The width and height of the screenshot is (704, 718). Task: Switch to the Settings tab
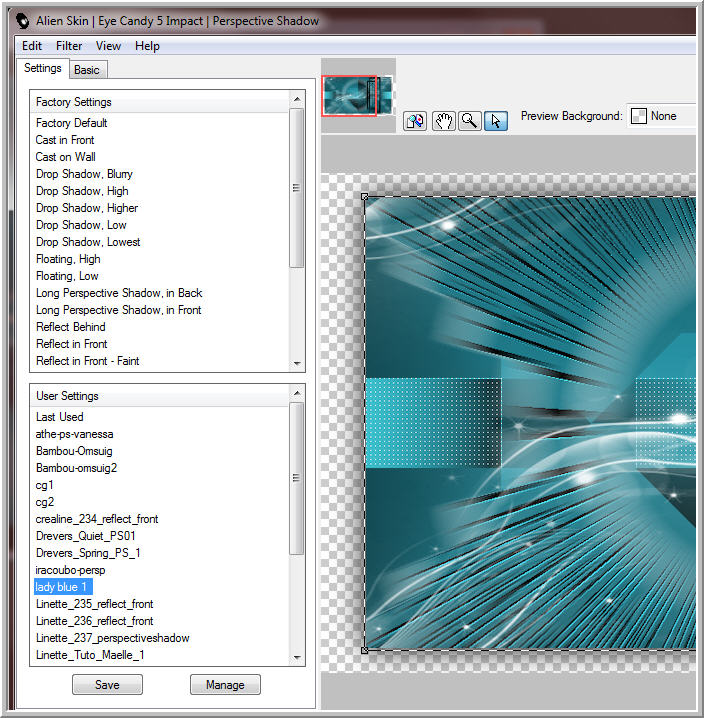click(x=43, y=68)
